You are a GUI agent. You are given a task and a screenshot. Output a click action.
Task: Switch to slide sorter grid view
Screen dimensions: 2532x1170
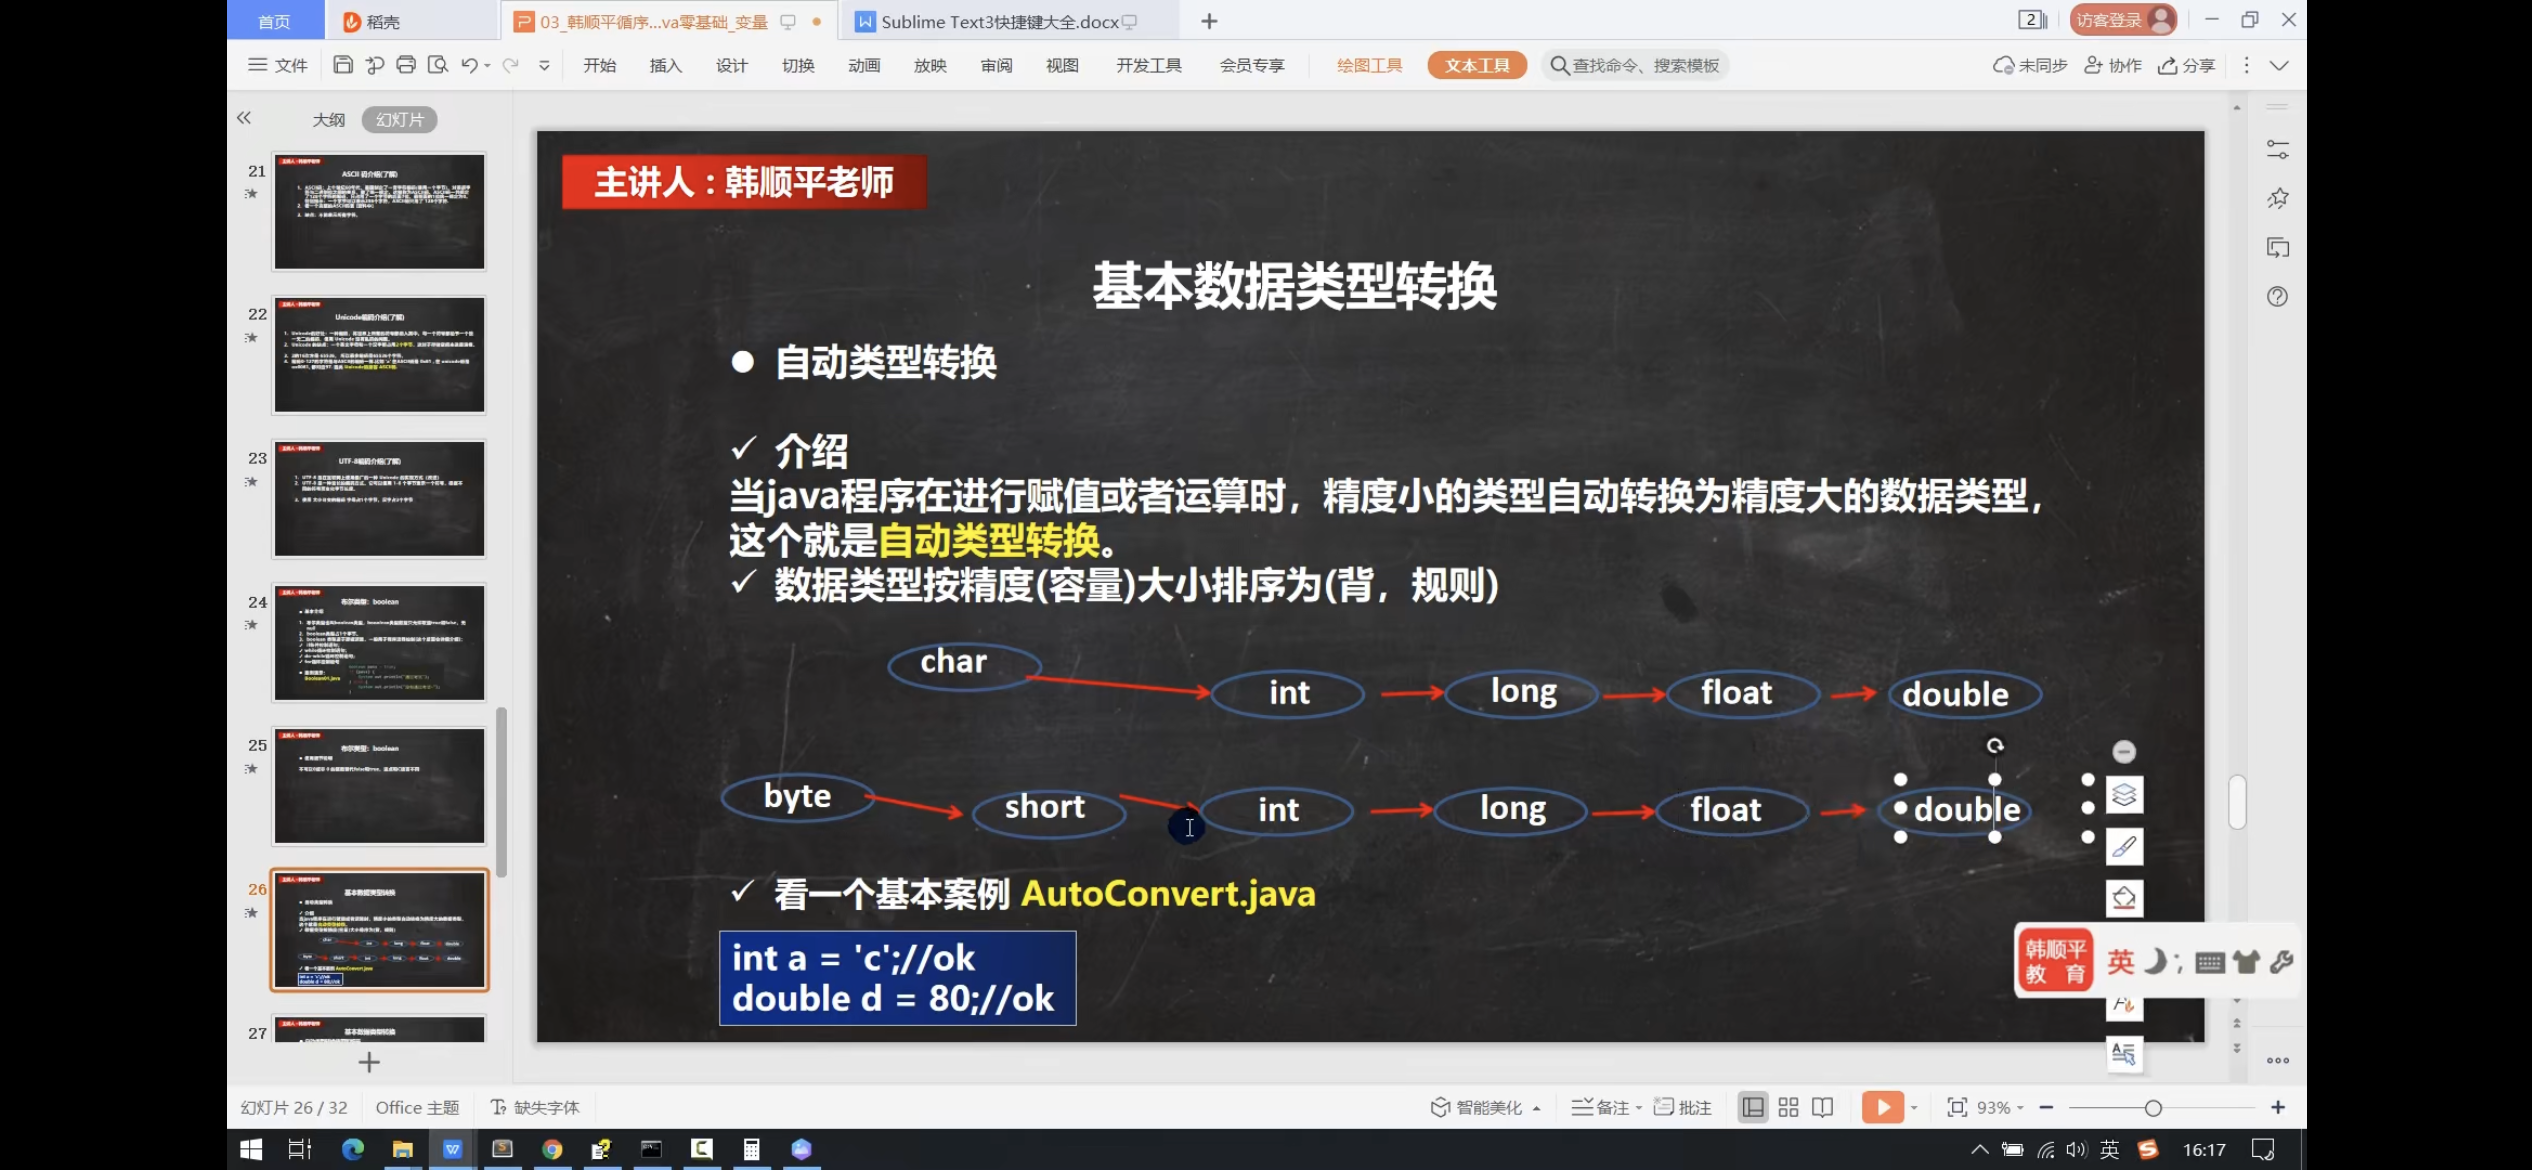coord(1788,1107)
